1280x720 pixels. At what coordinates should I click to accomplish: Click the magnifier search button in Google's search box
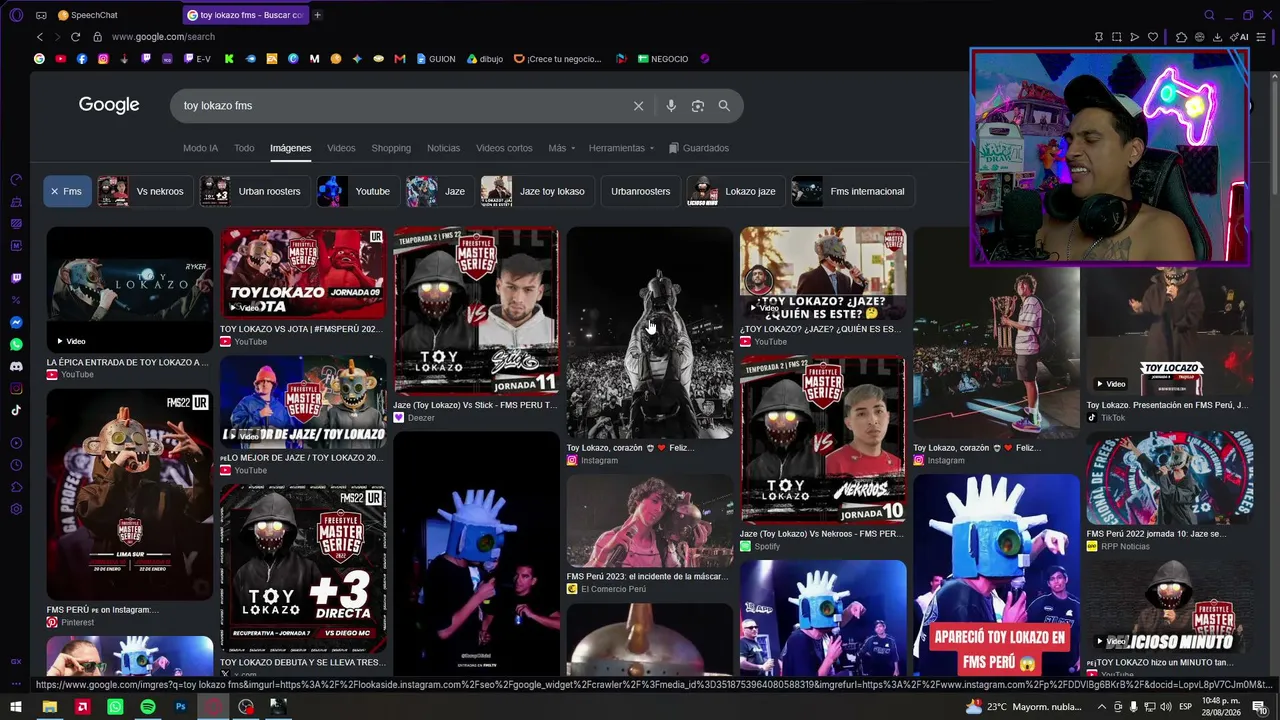click(724, 106)
